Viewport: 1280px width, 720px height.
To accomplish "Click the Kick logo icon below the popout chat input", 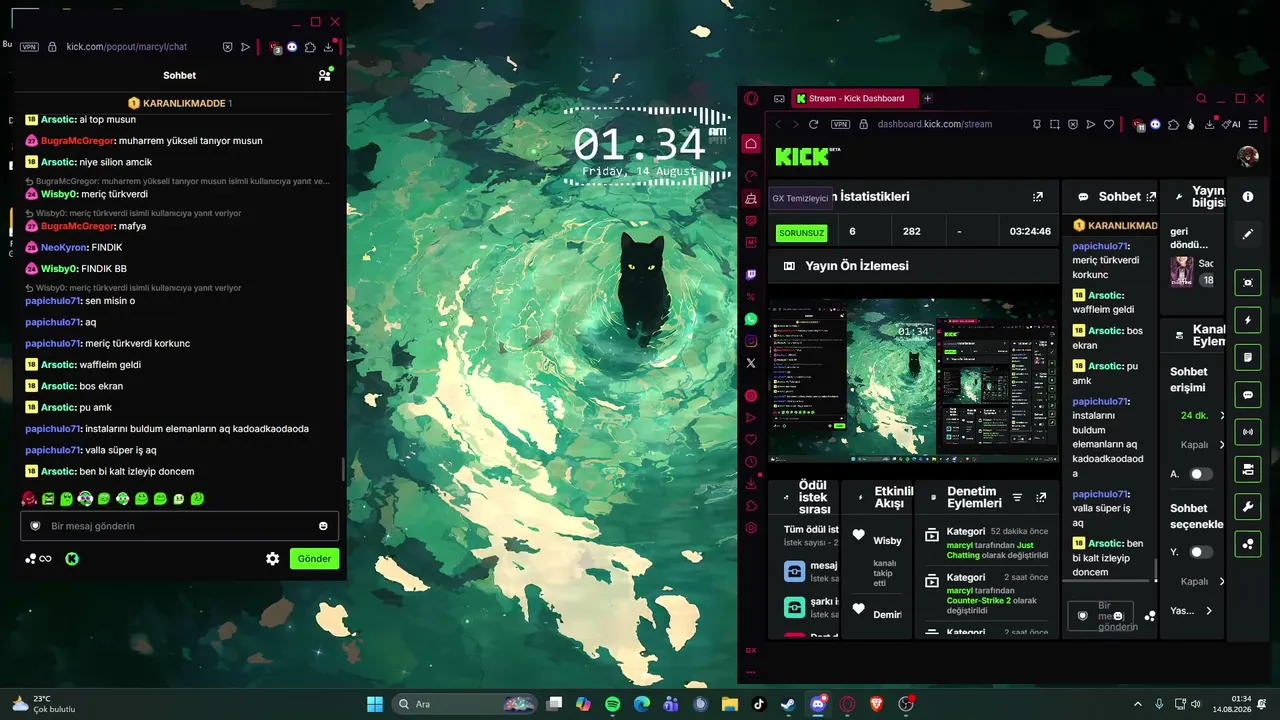I will (72, 559).
